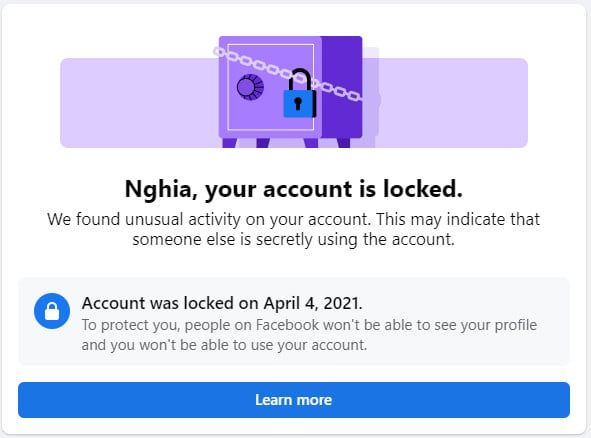This screenshot has height=438, width=591.
Task: Click the combination dial on the safe
Action: tap(250, 87)
